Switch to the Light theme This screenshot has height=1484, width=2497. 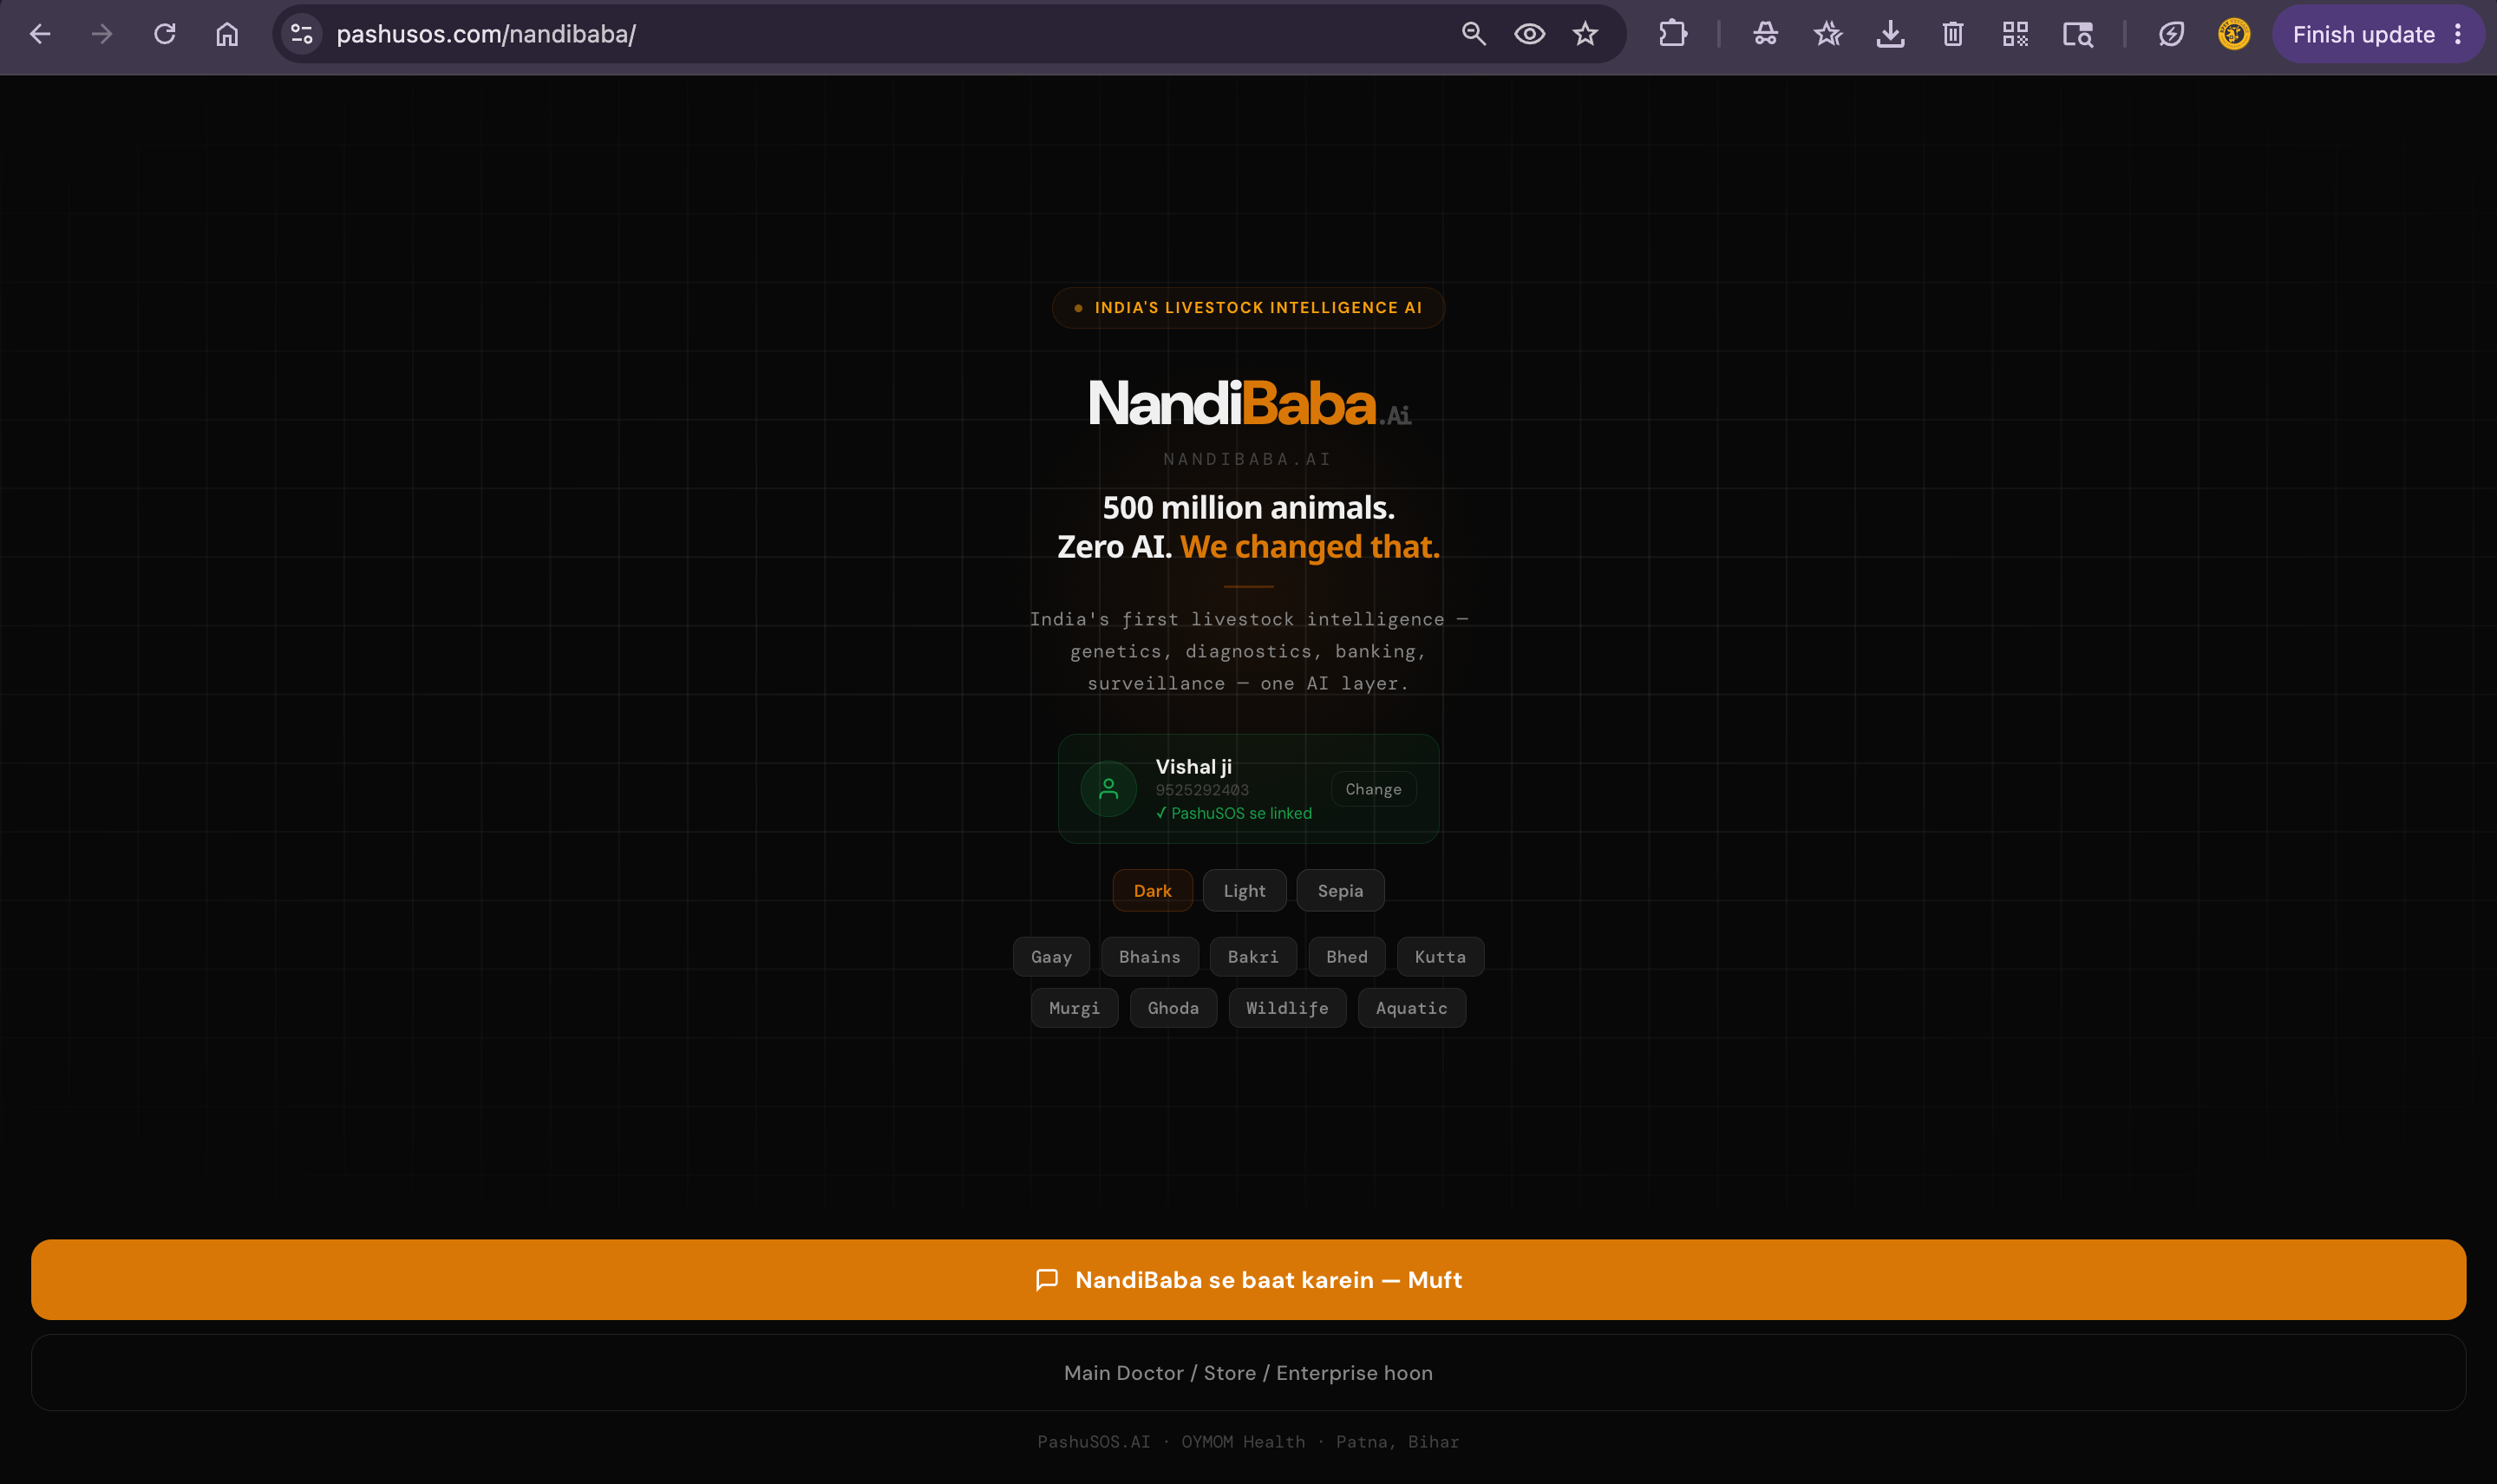click(x=1244, y=890)
